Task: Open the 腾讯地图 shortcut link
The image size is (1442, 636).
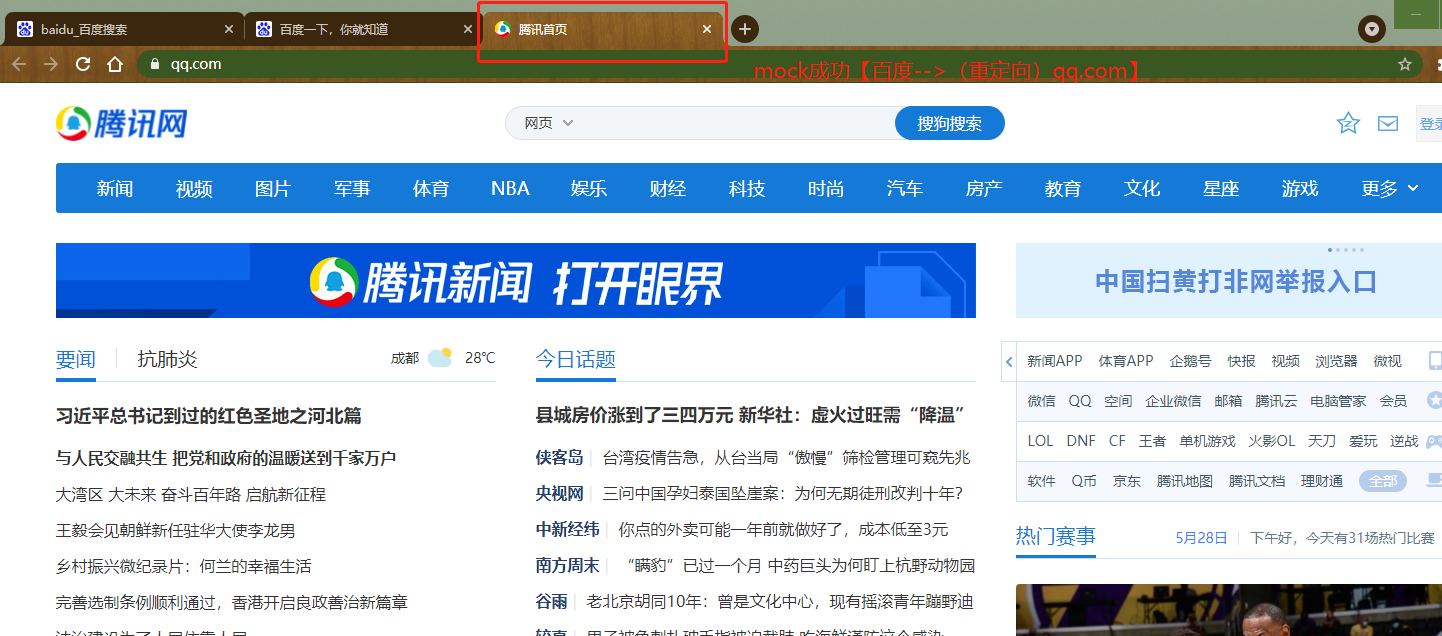Action: [1185, 481]
